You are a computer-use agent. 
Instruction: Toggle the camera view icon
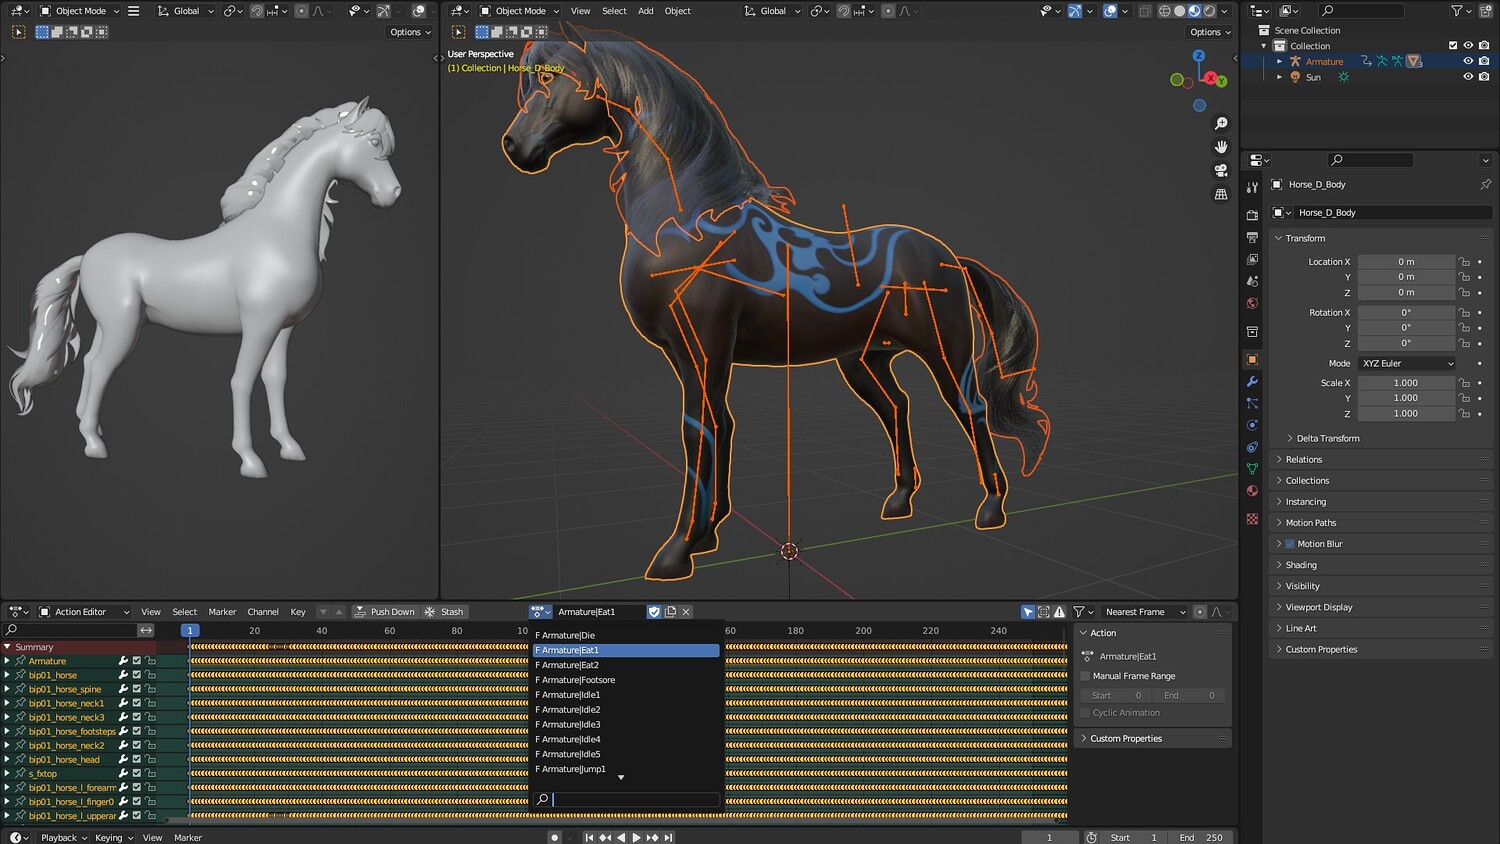1221,171
